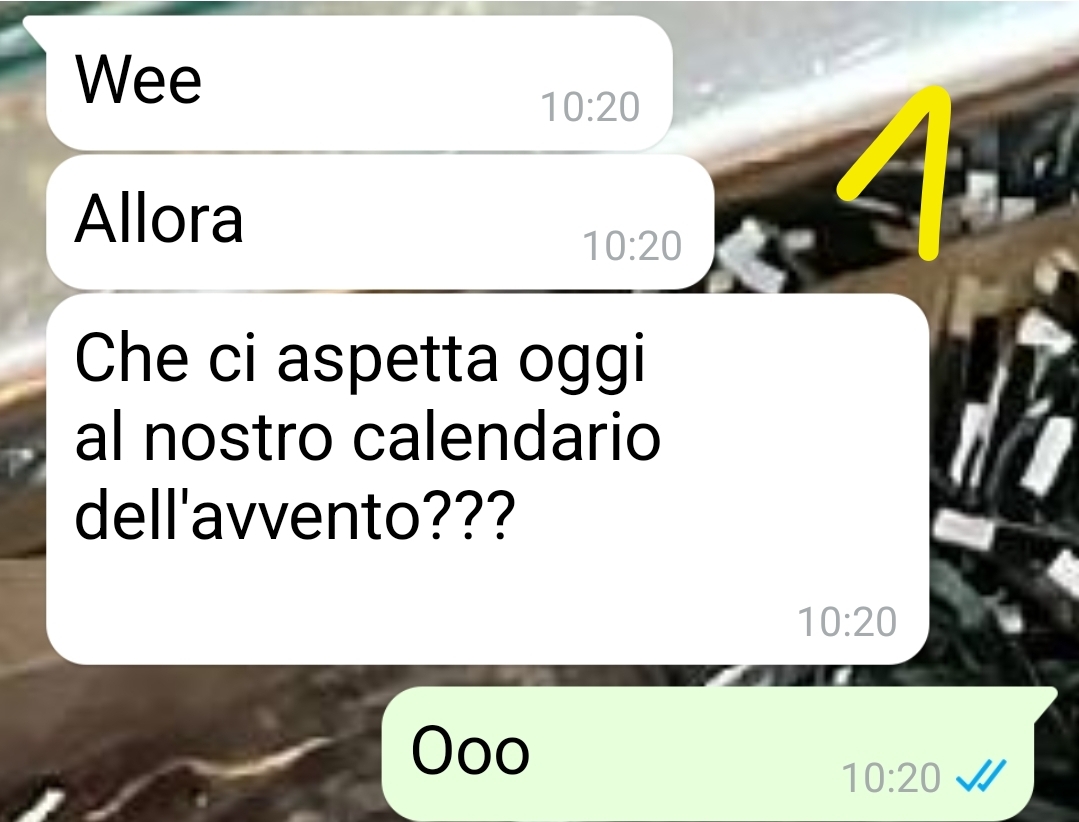Image resolution: width=1079 pixels, height=822 pixels.
Task: Tap the 'Che ci aspetta oggi' message
Action: pos(487,479)
